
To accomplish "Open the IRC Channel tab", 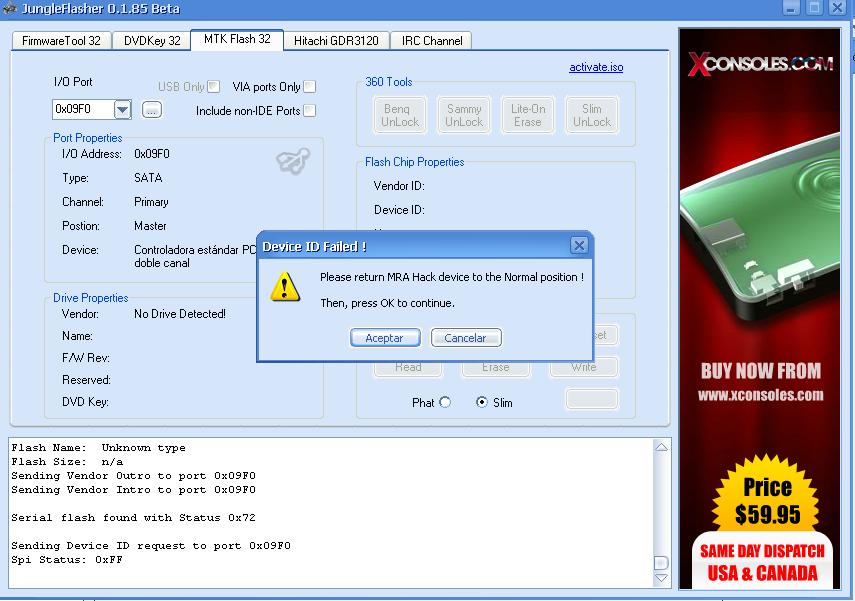I will (x=432, y=41).
